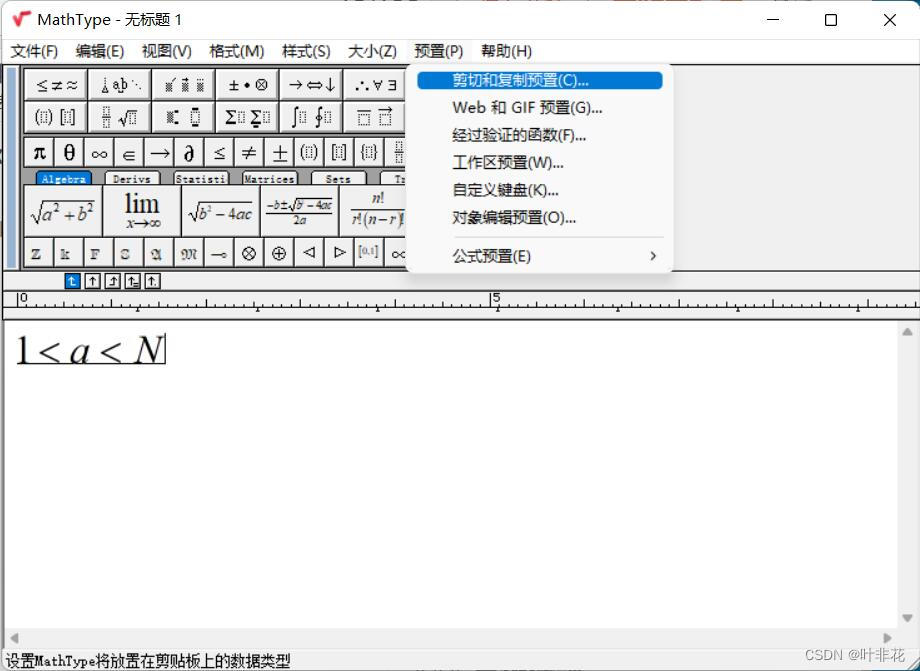920x671 pixels.
Task: Open the underbar and overbar templates palette
Action: click(x=374, y=117)
